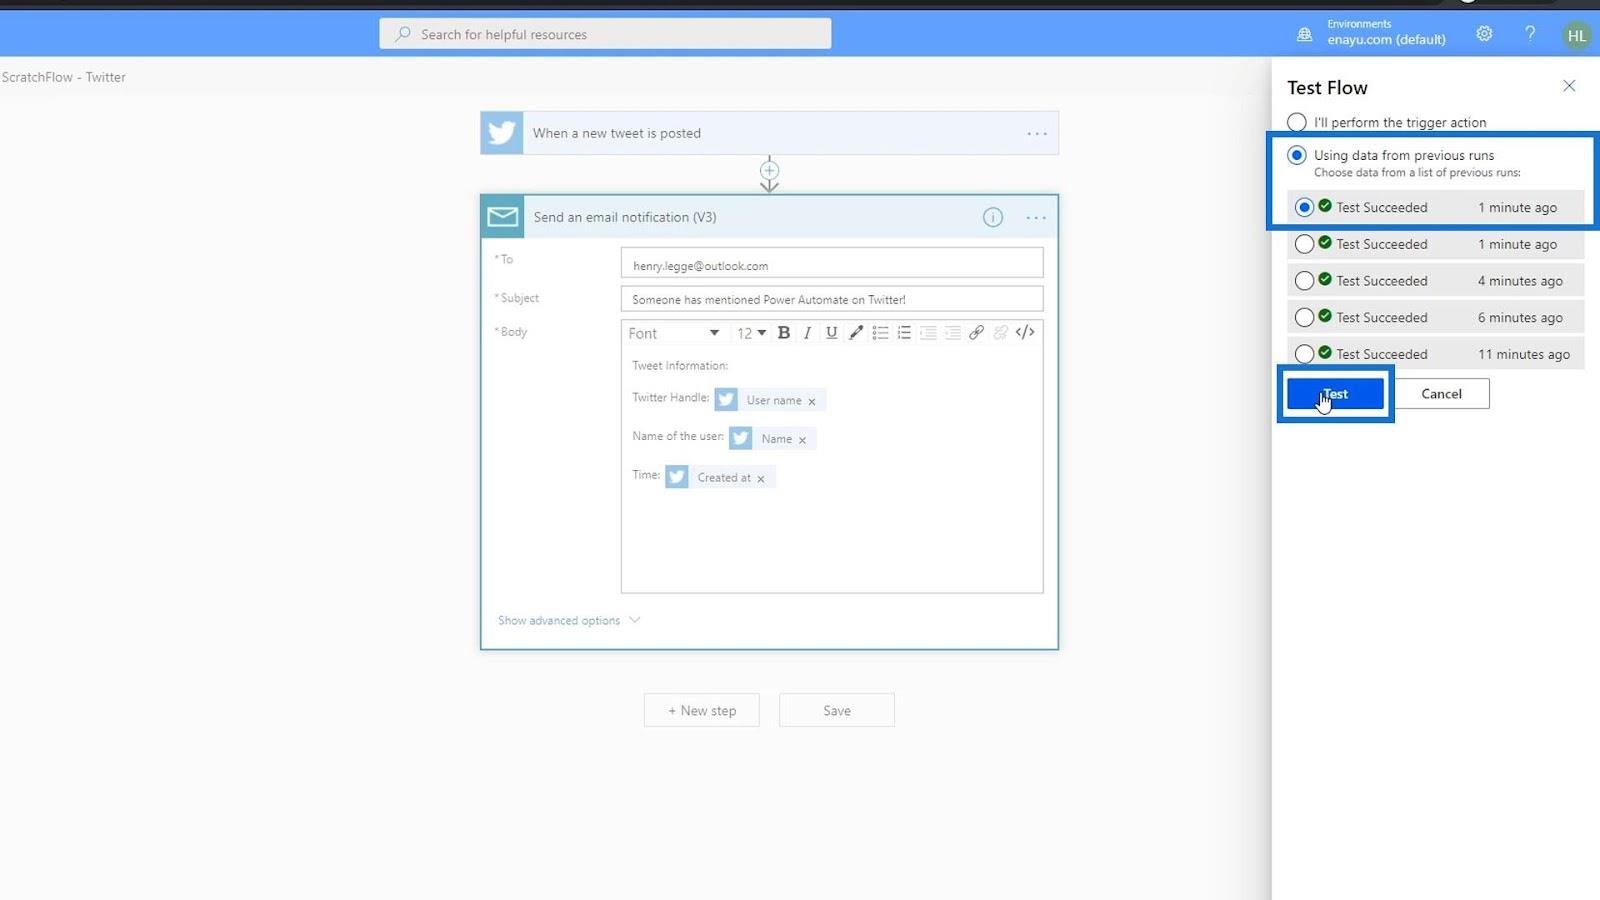Select I'll perform the trigger action
The width and height of the screenshot is (1600, 900).
pos(1297,122)
